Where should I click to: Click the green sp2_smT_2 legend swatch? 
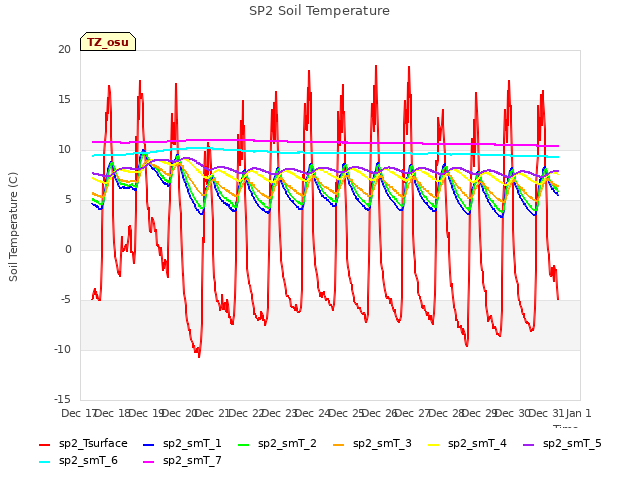243,444
